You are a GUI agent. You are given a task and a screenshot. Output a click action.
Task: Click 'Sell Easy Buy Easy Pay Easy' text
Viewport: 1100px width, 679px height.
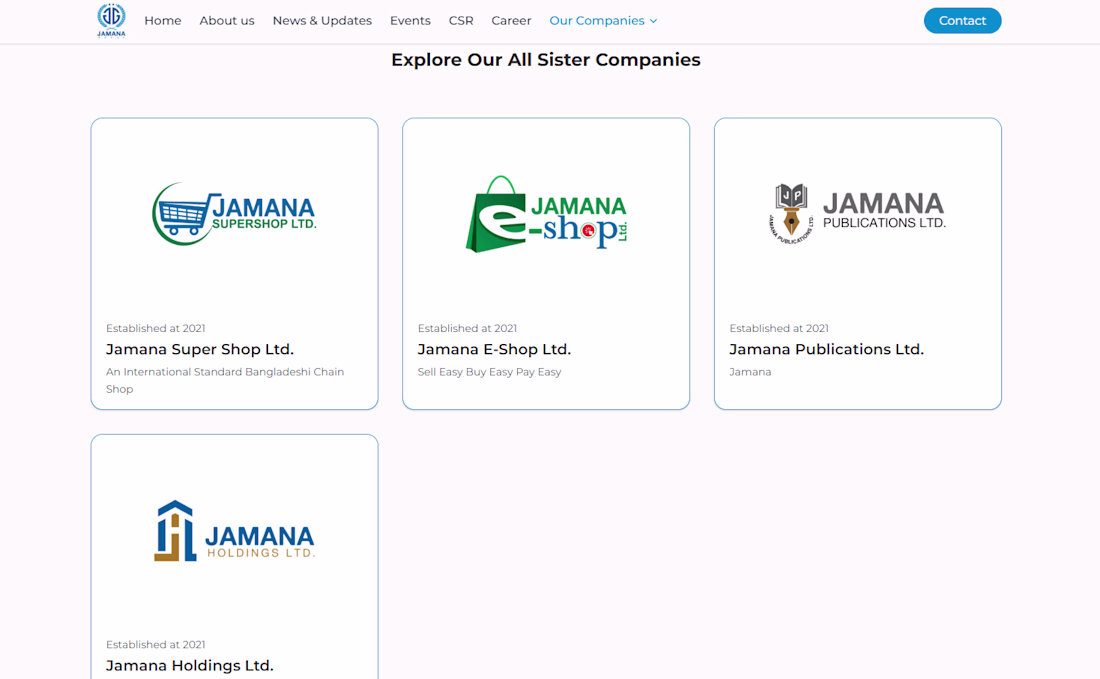click(490, 372)
